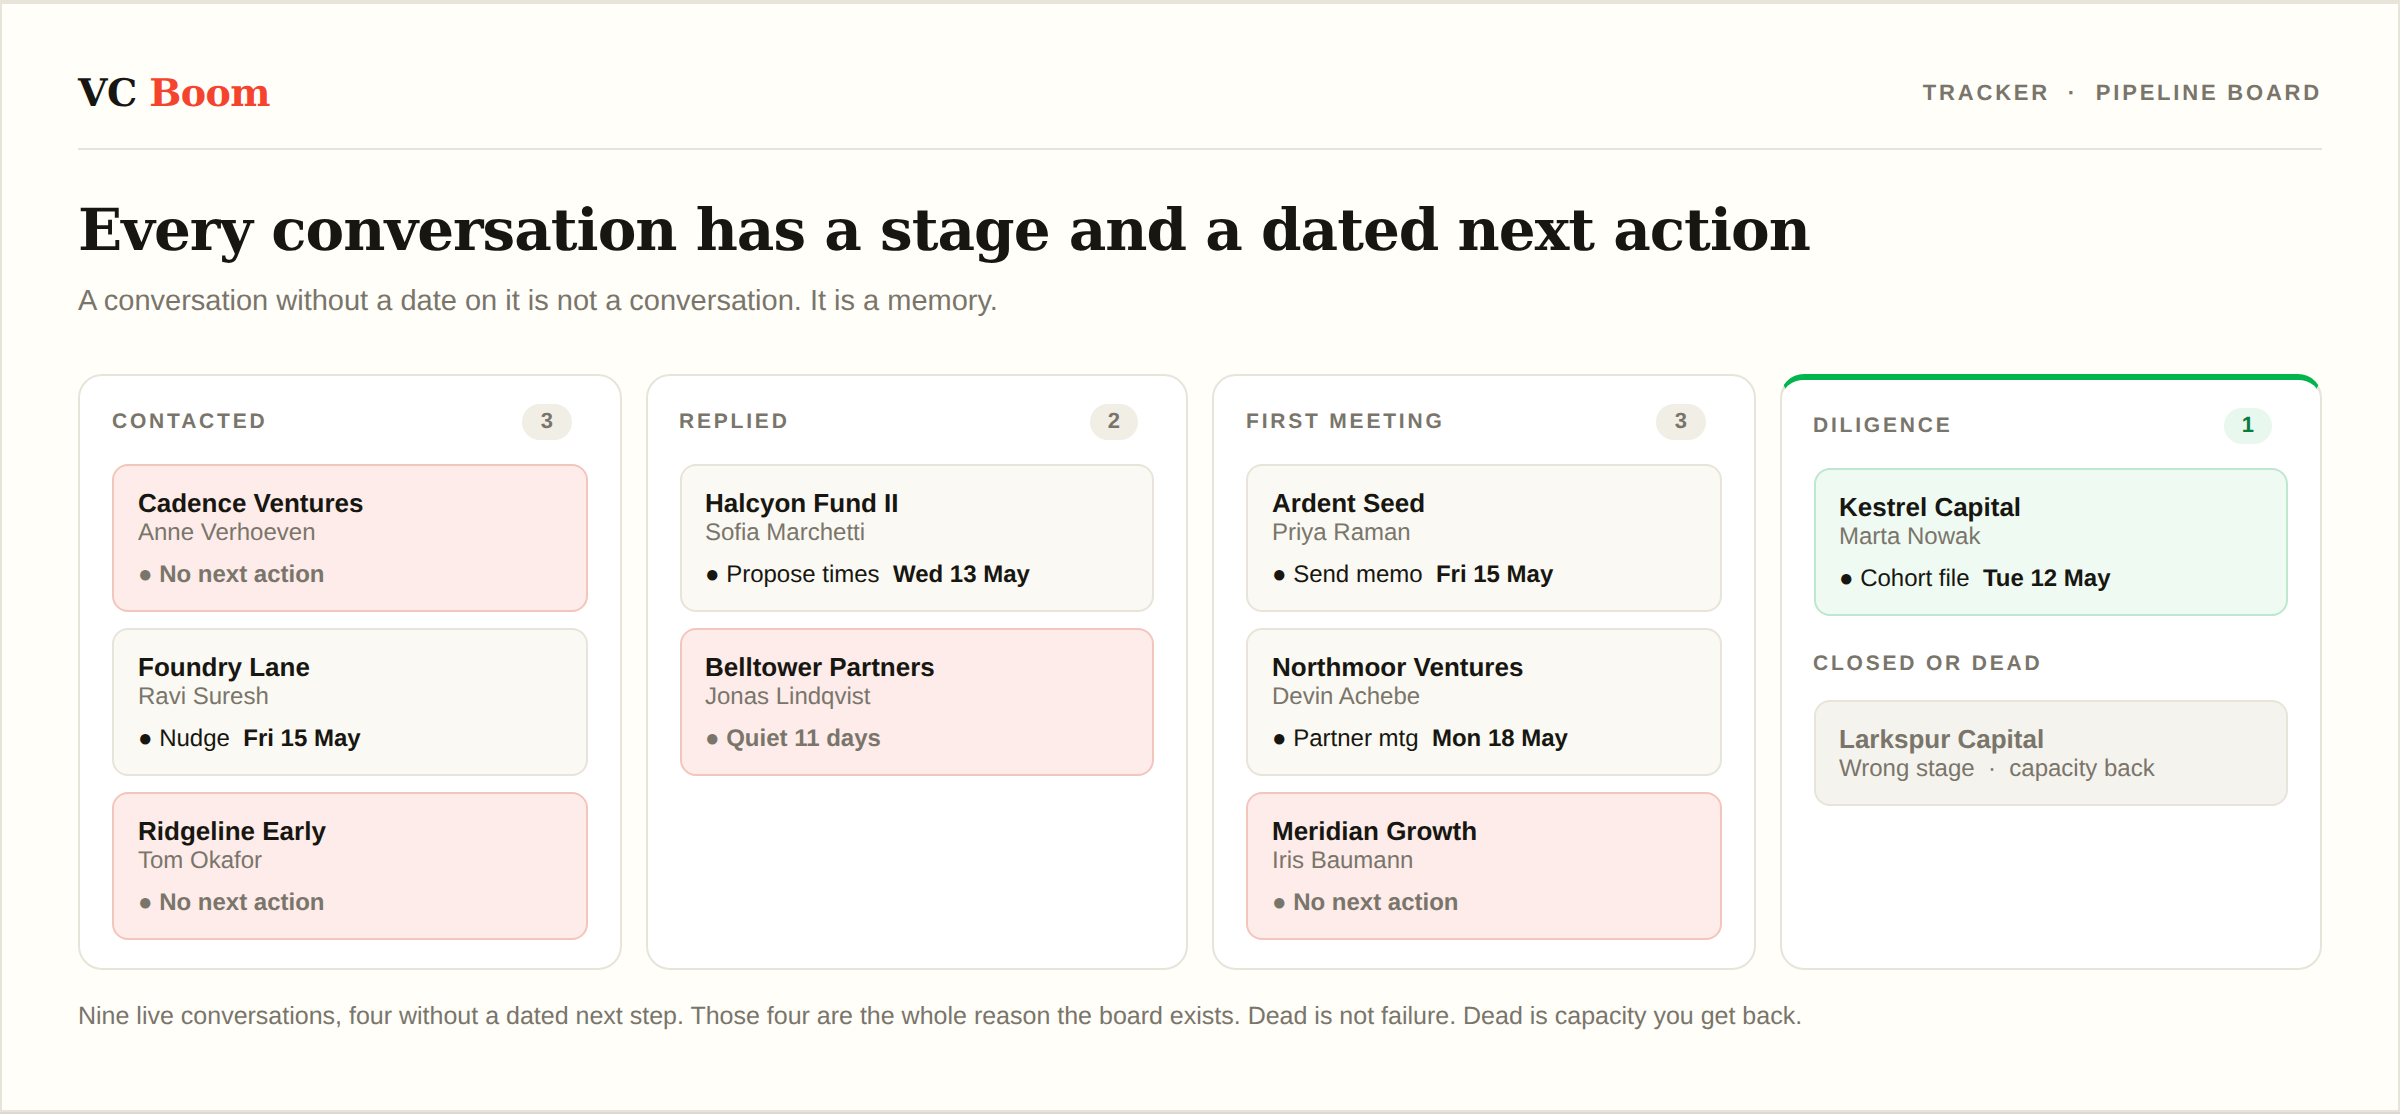Viewport: 2400px width, 1114px height.
Task: Select the Ardent Seed card title
Action: pyautogui.click(x=1348, y=503)
